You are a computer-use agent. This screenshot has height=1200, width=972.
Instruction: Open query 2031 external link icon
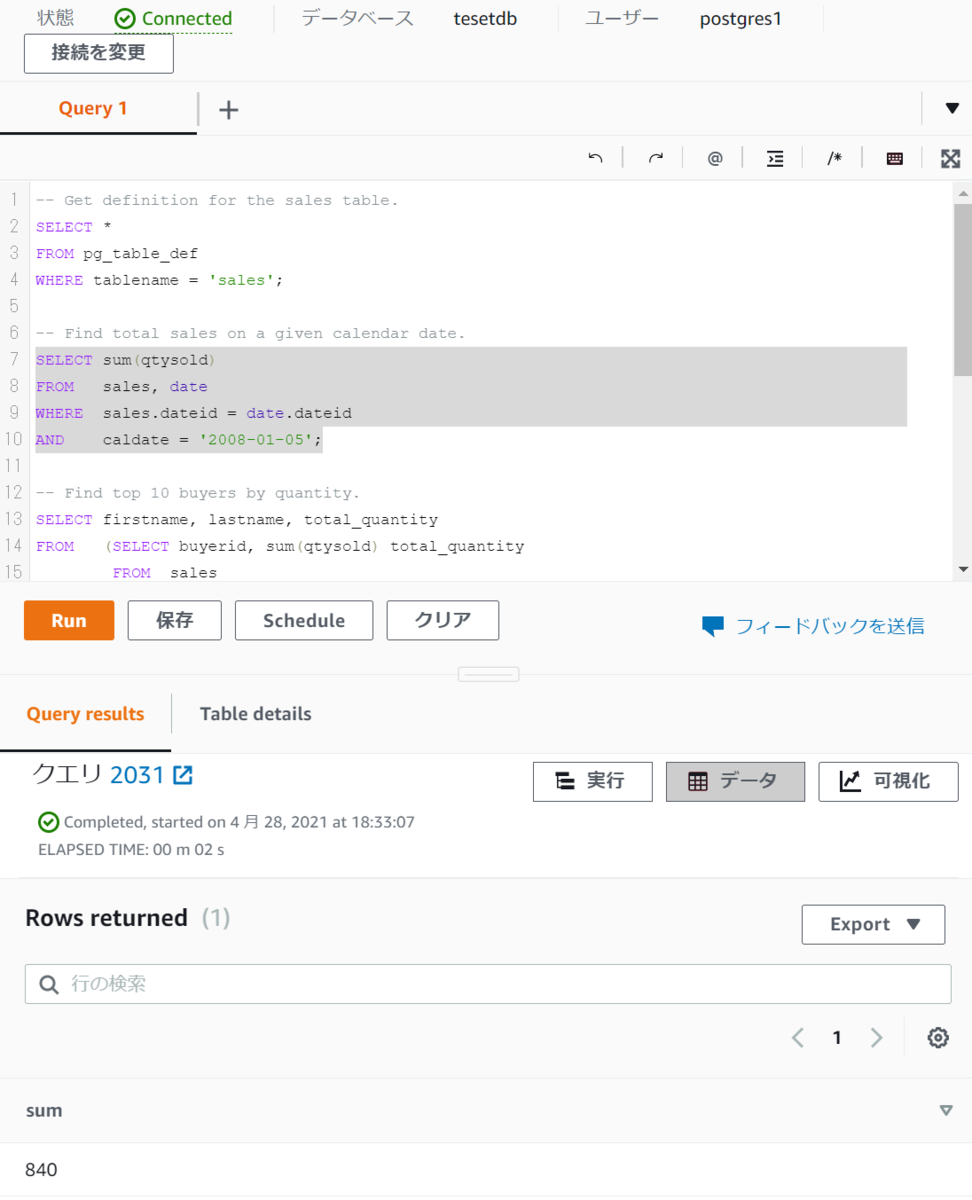tap(183, 774)
